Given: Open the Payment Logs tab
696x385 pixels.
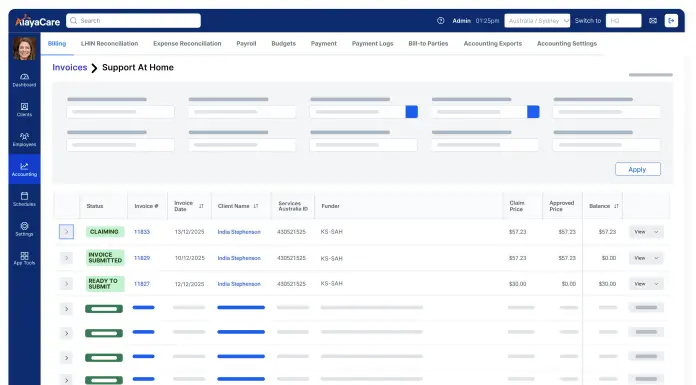Looking at the screenshot, I should click(x=372, y=44).
